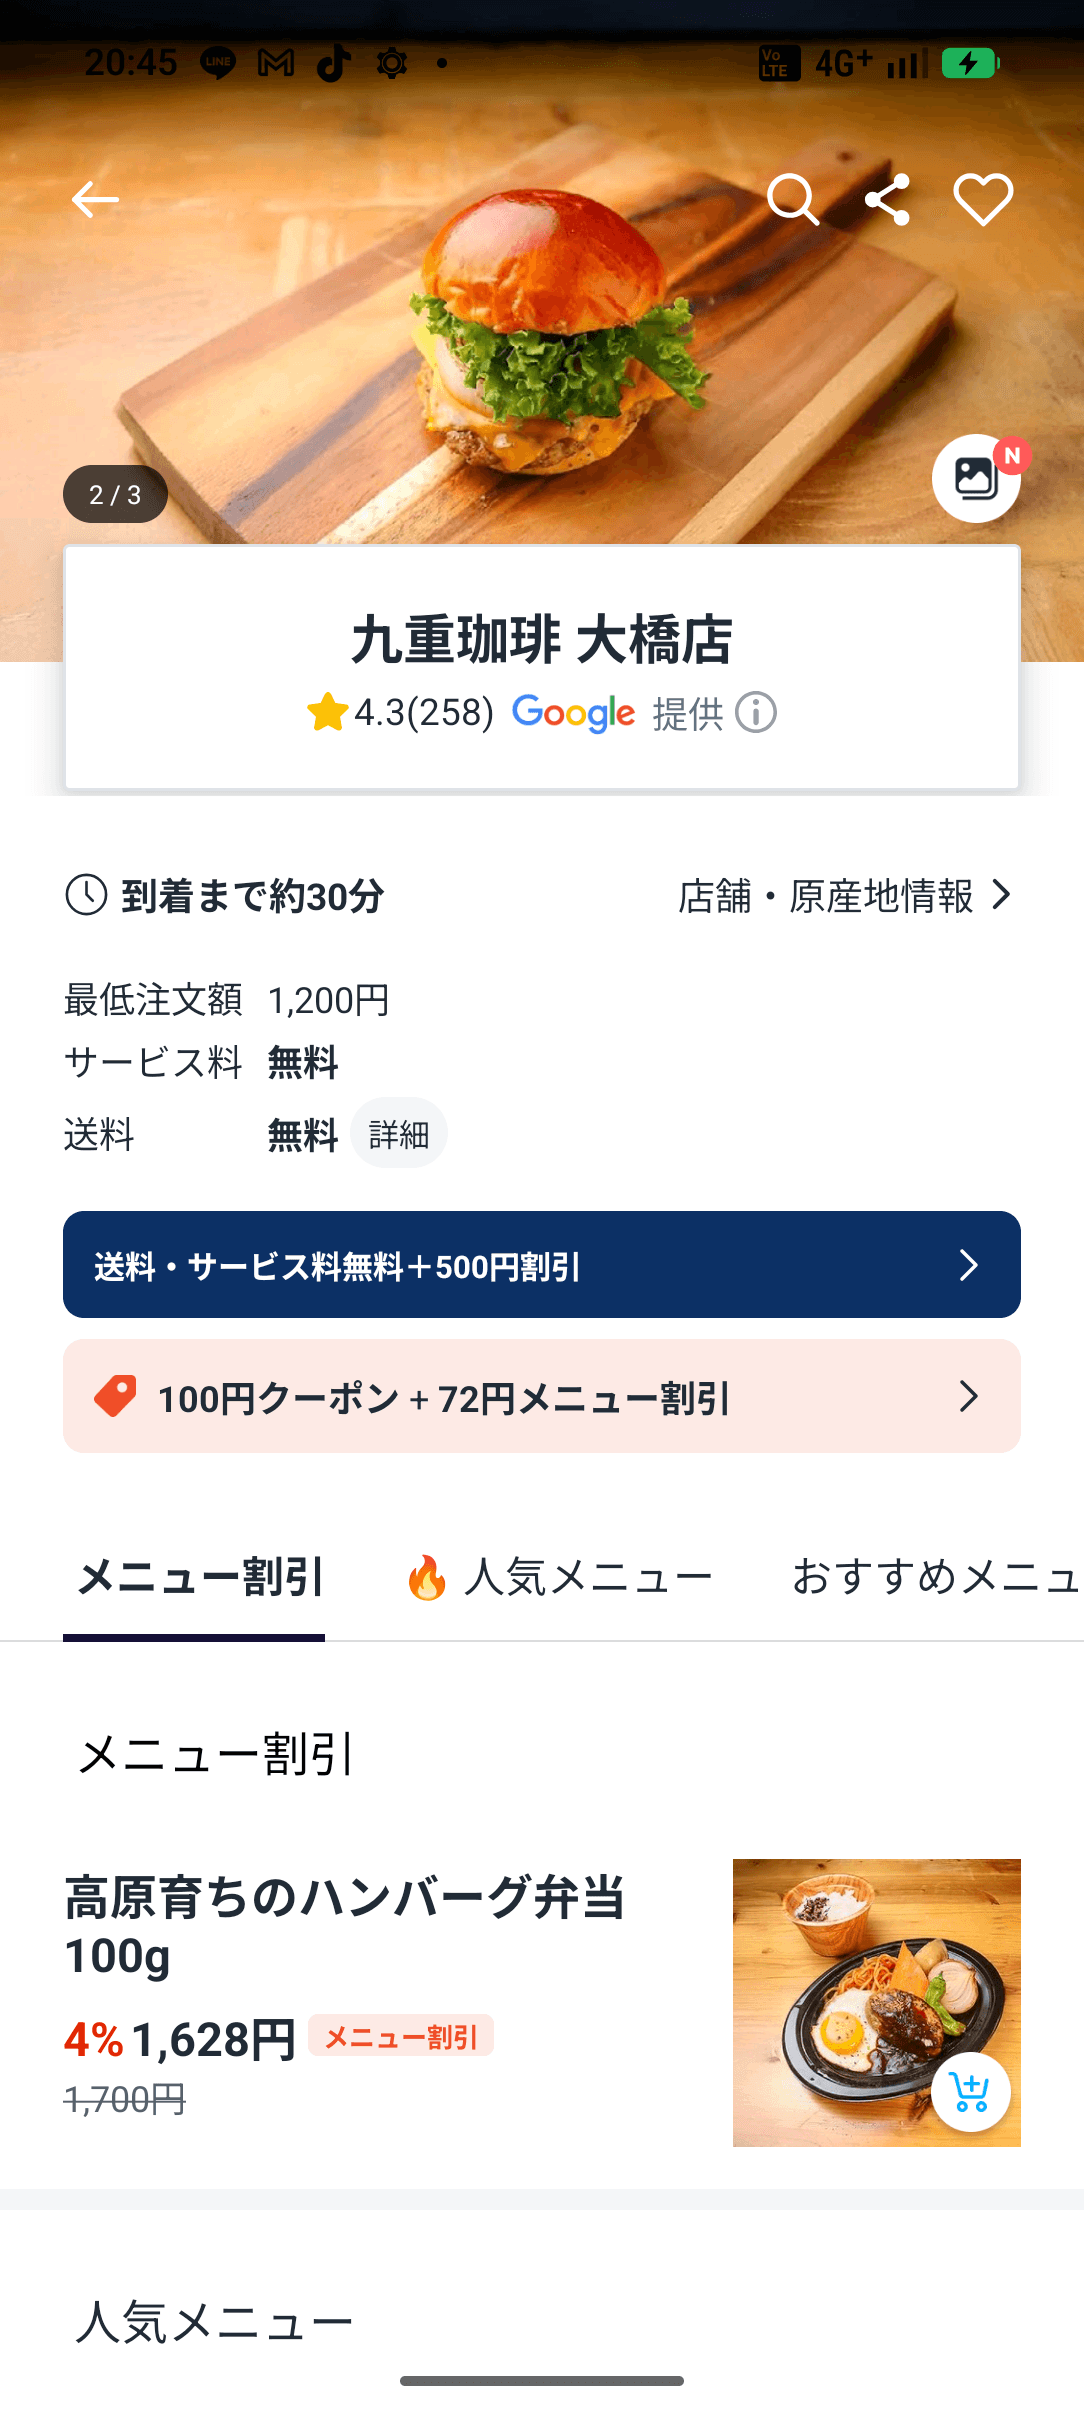
Task: Expand the 100円クーポン coupon banner
Action: coord(541,1396)
